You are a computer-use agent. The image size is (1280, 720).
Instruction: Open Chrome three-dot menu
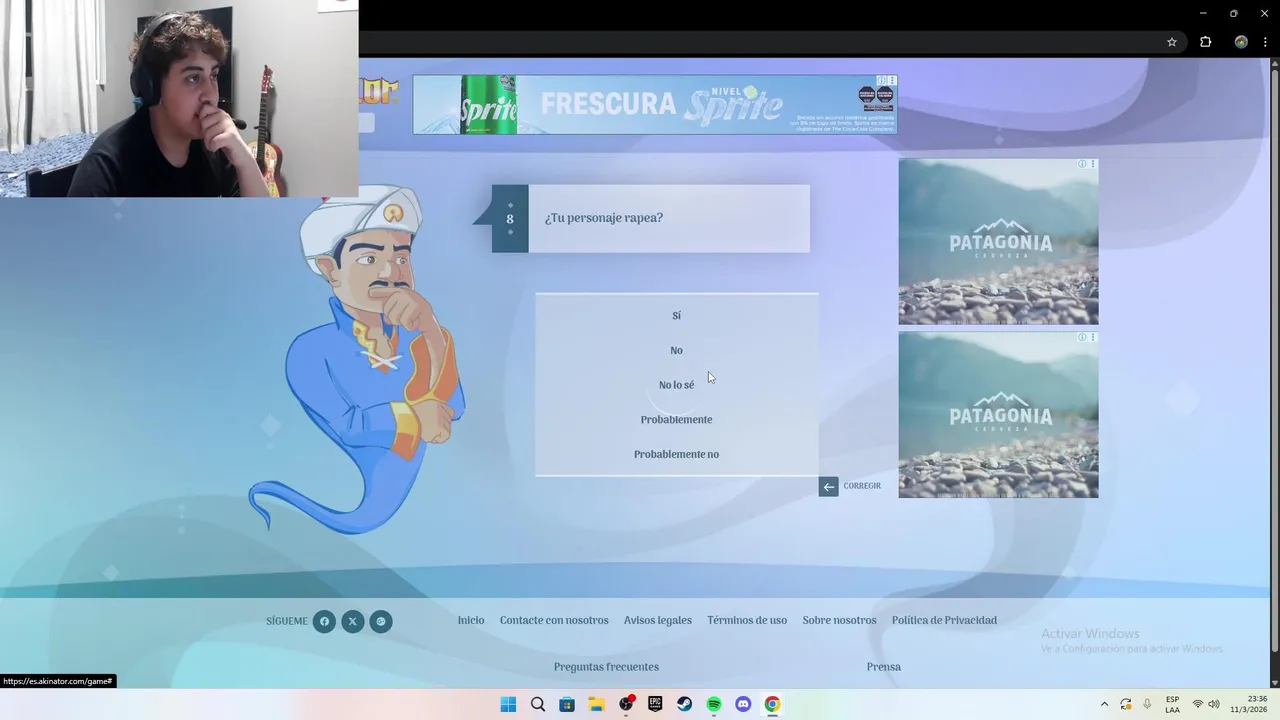point(1264,42)
